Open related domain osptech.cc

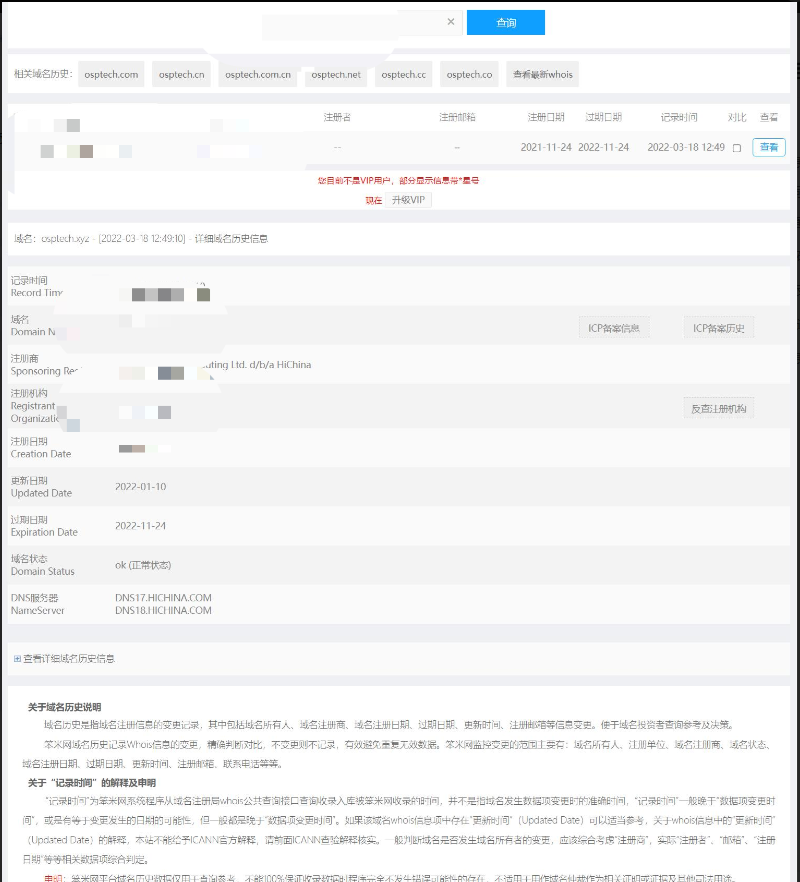click(x=403, y=74)
